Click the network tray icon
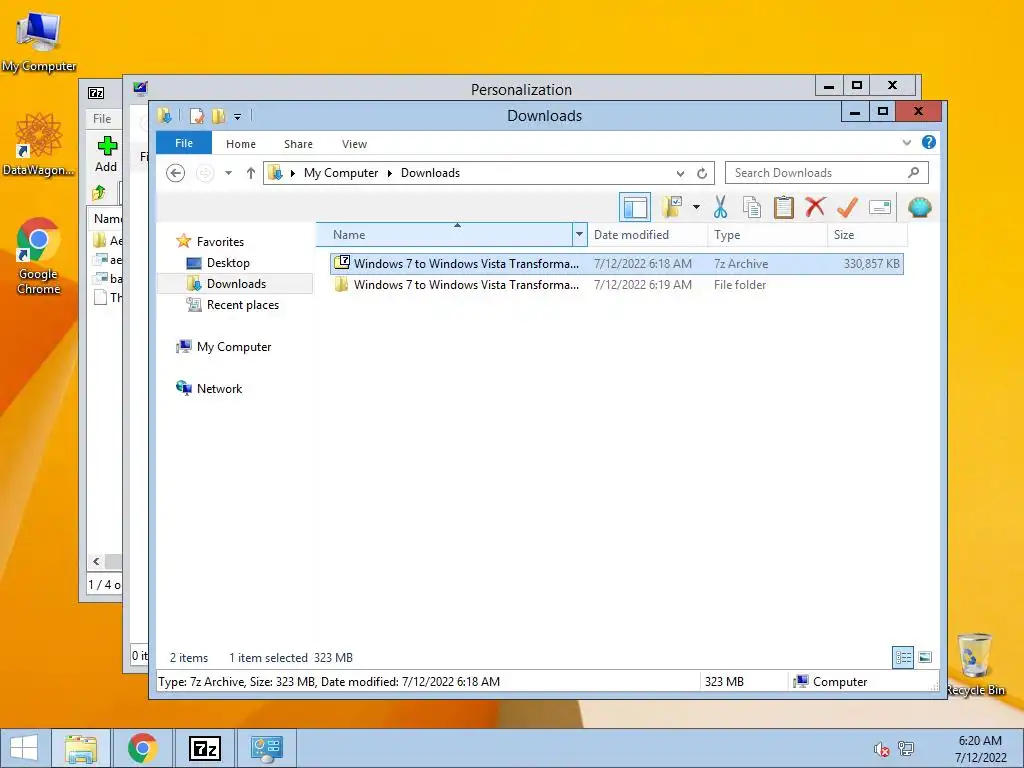The image size is (1024, 768). [x=906, y=748]
